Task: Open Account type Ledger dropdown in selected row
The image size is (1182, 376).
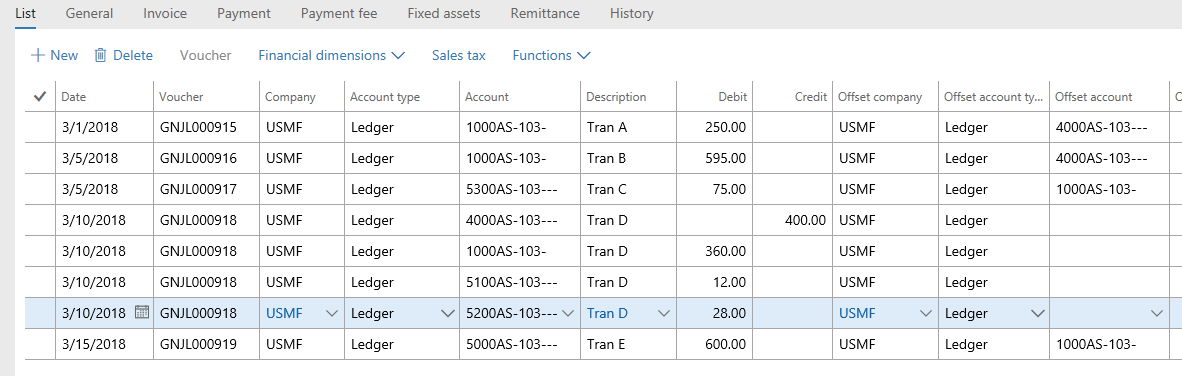Action: 448,313
